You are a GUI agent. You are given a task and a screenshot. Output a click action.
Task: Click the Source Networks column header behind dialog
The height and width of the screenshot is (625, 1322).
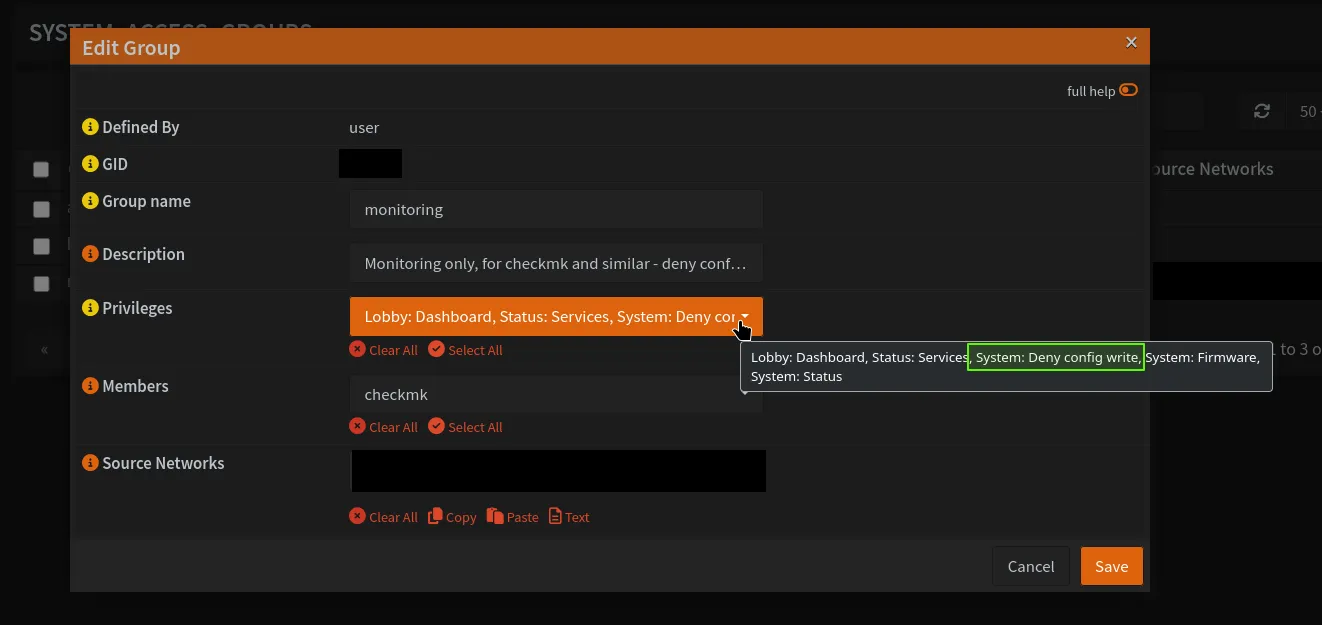coord(1210,169)
